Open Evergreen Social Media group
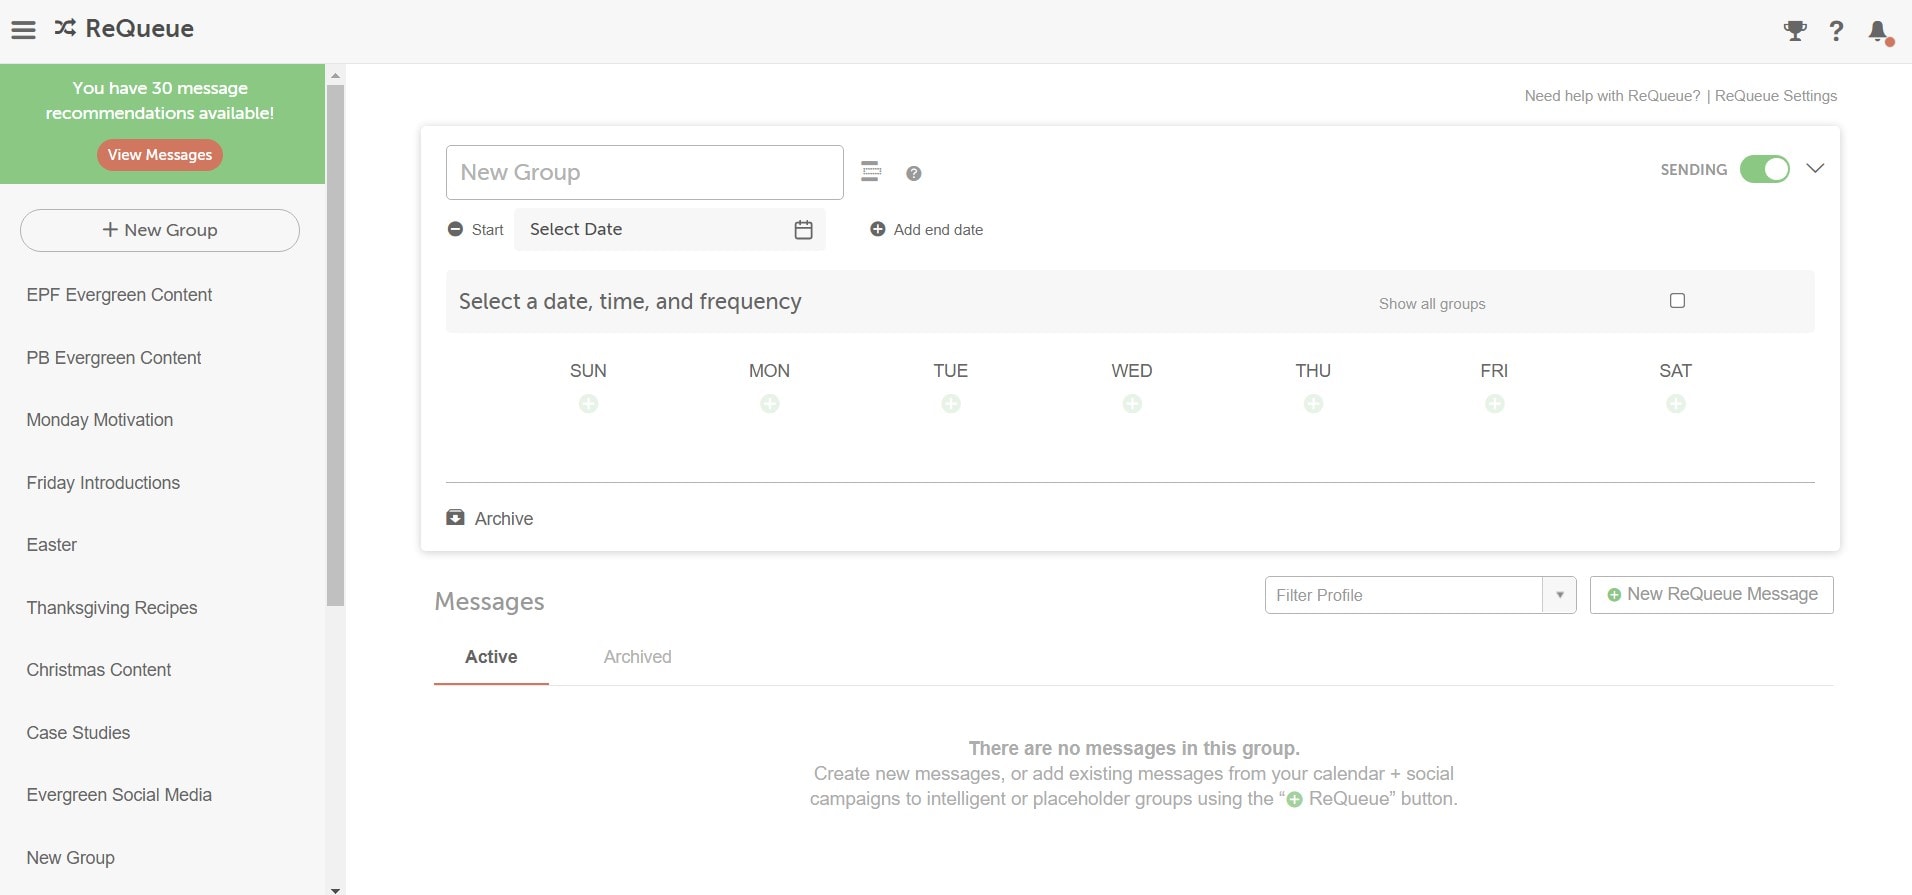 click(119, 795)
